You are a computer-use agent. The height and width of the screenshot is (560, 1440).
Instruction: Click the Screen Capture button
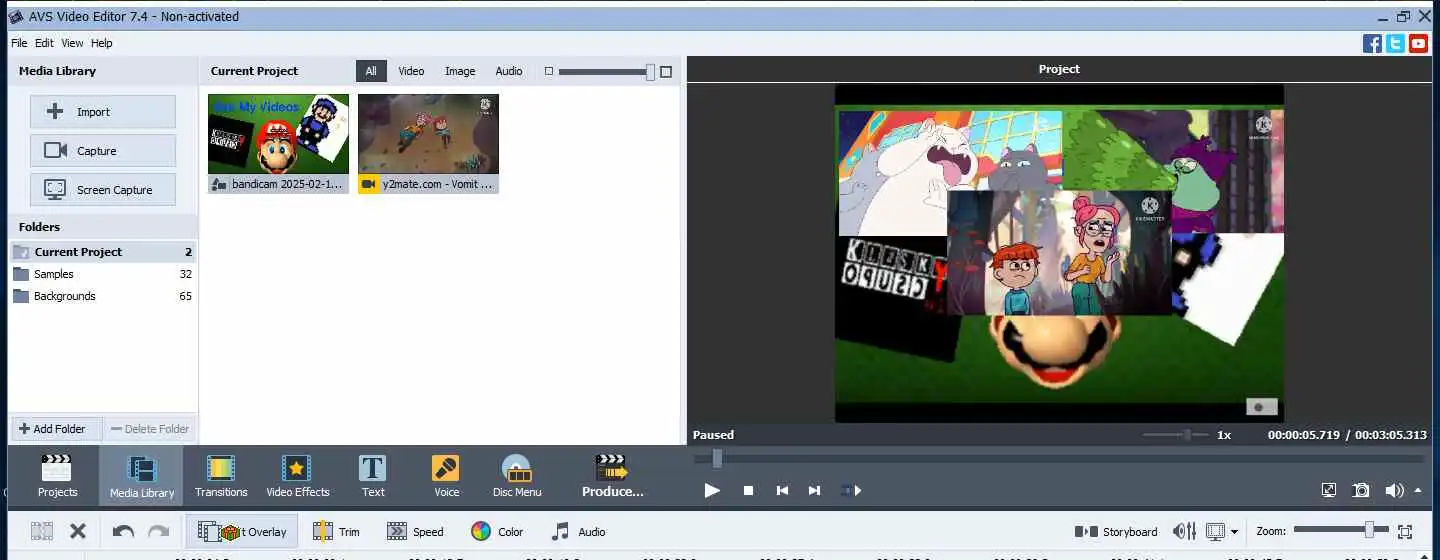103,189
